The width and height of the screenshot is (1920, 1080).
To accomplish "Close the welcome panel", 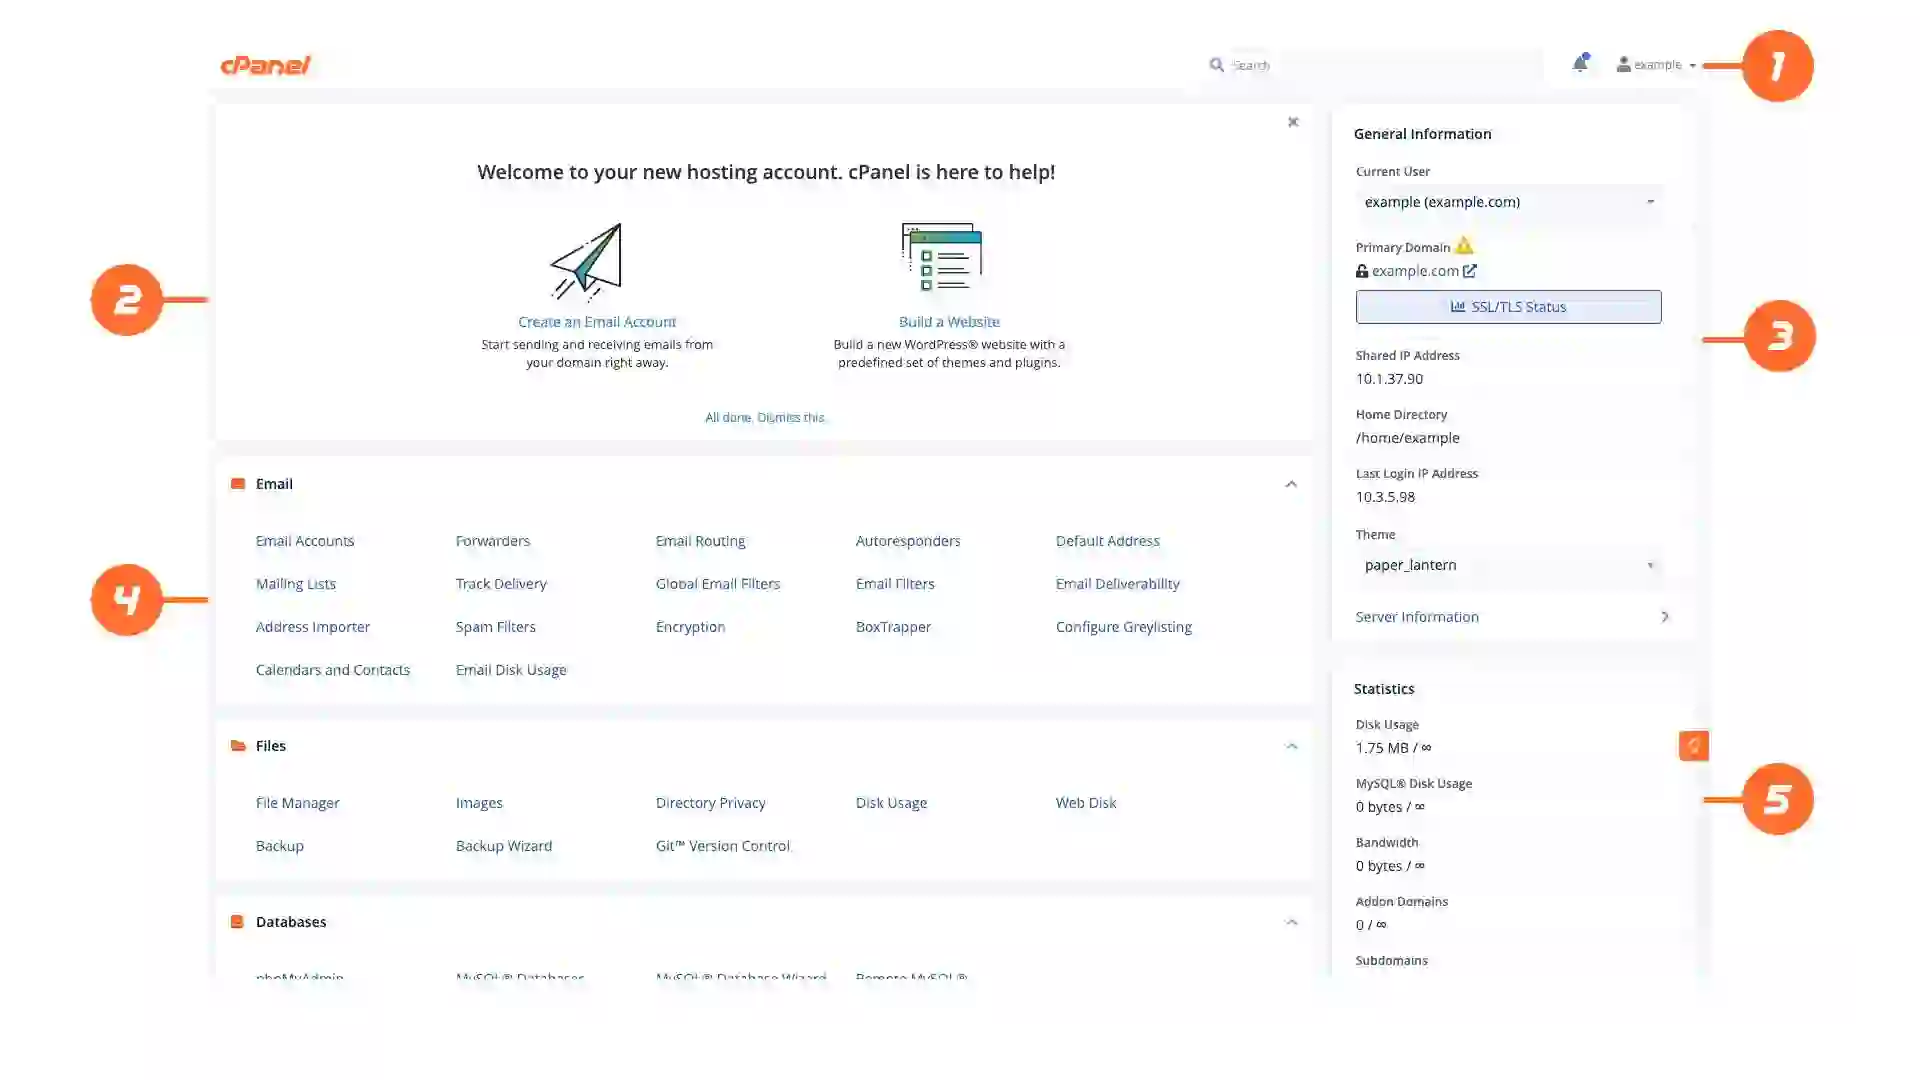I will [x=1293, y=122].
